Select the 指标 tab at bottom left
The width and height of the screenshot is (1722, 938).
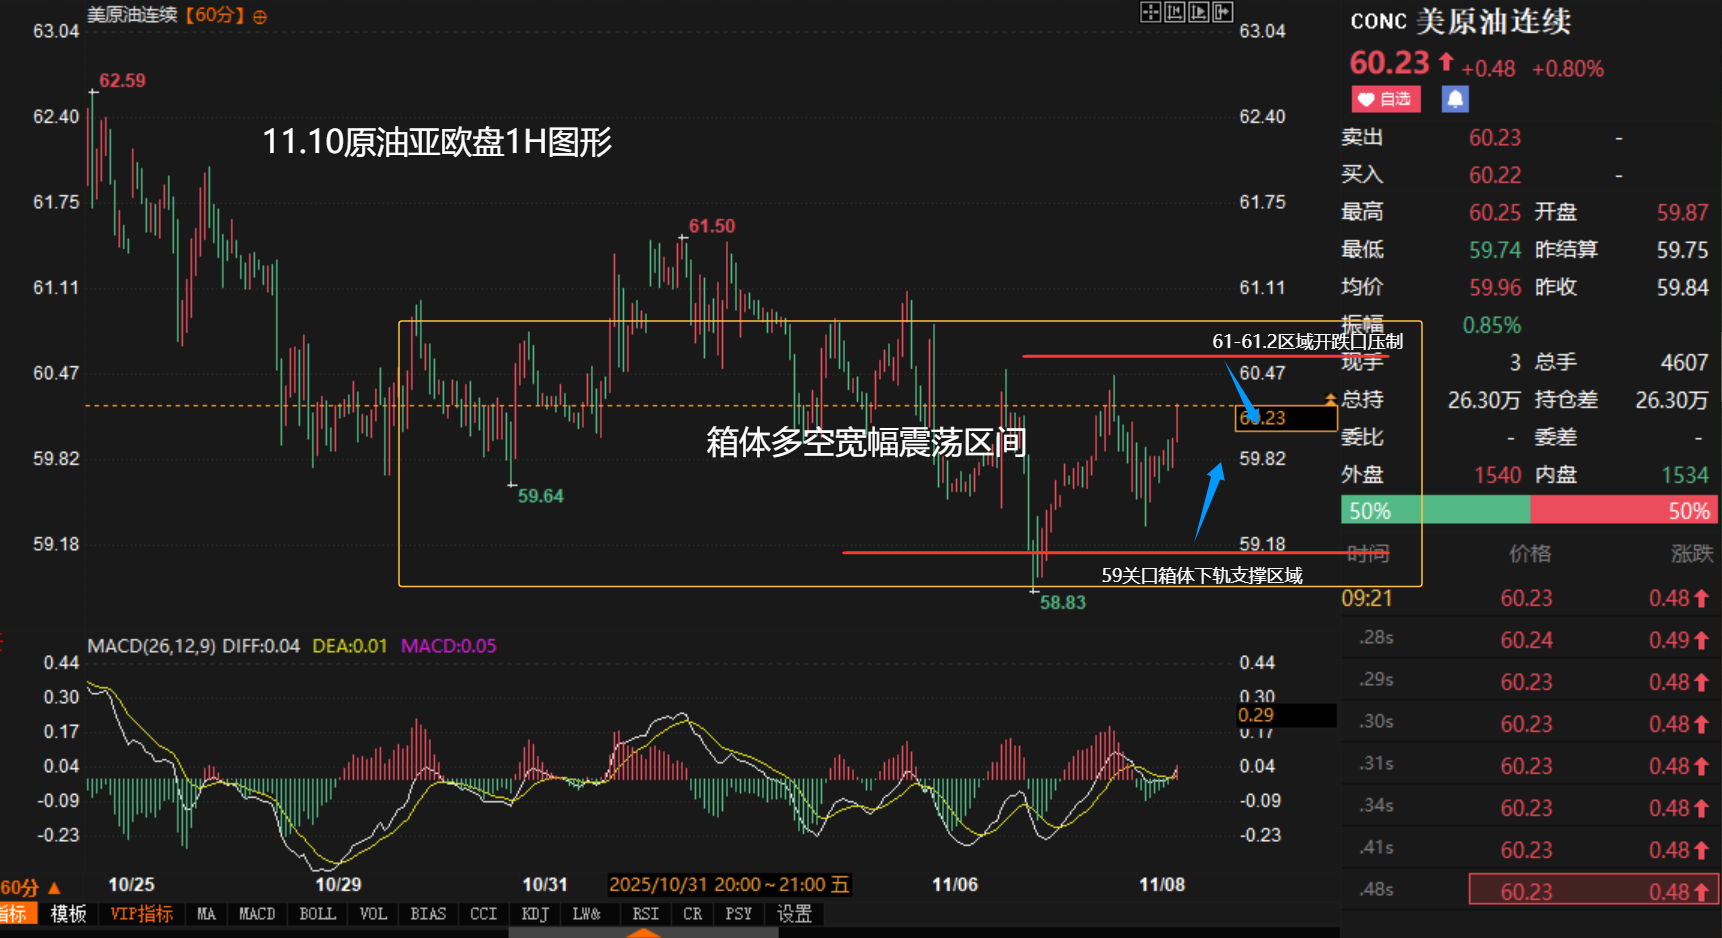[x=15, y=914]
